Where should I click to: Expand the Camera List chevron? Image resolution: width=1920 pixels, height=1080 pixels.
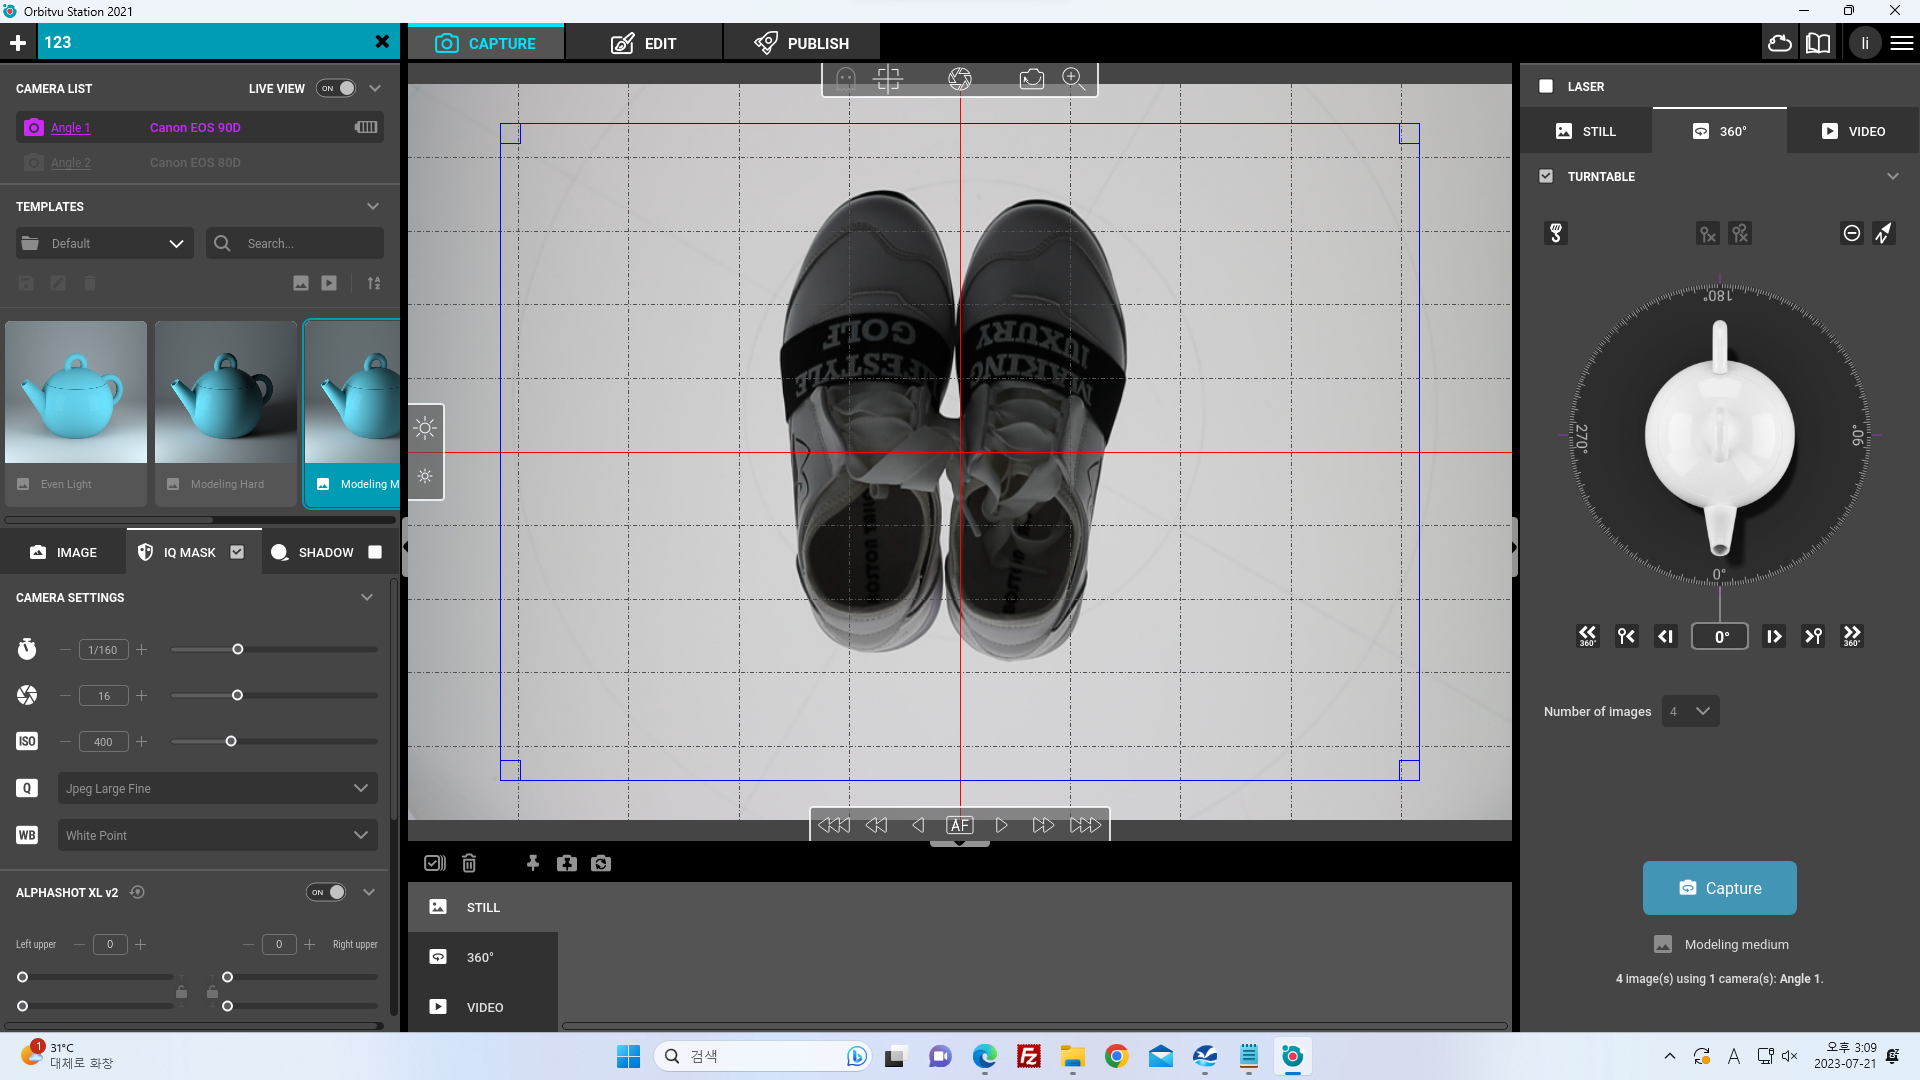tap(375, 88)
